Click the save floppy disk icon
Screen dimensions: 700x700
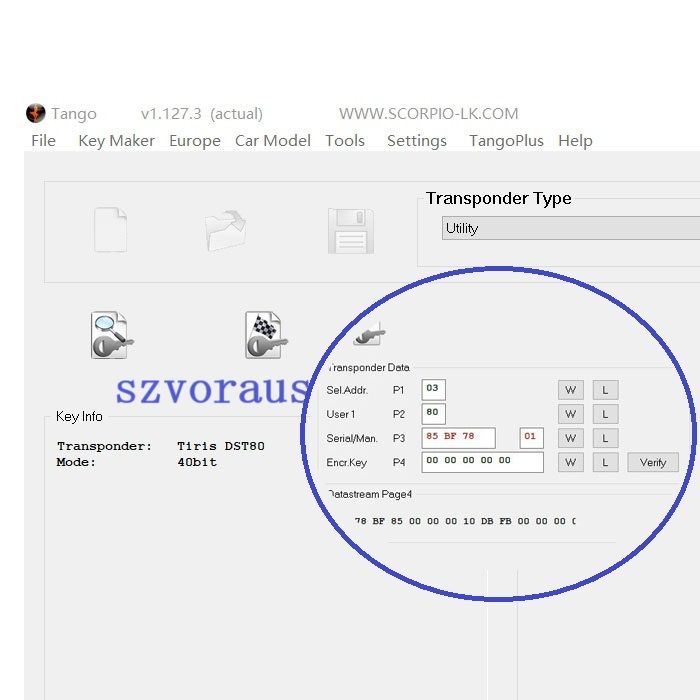(x=350, y=230)
